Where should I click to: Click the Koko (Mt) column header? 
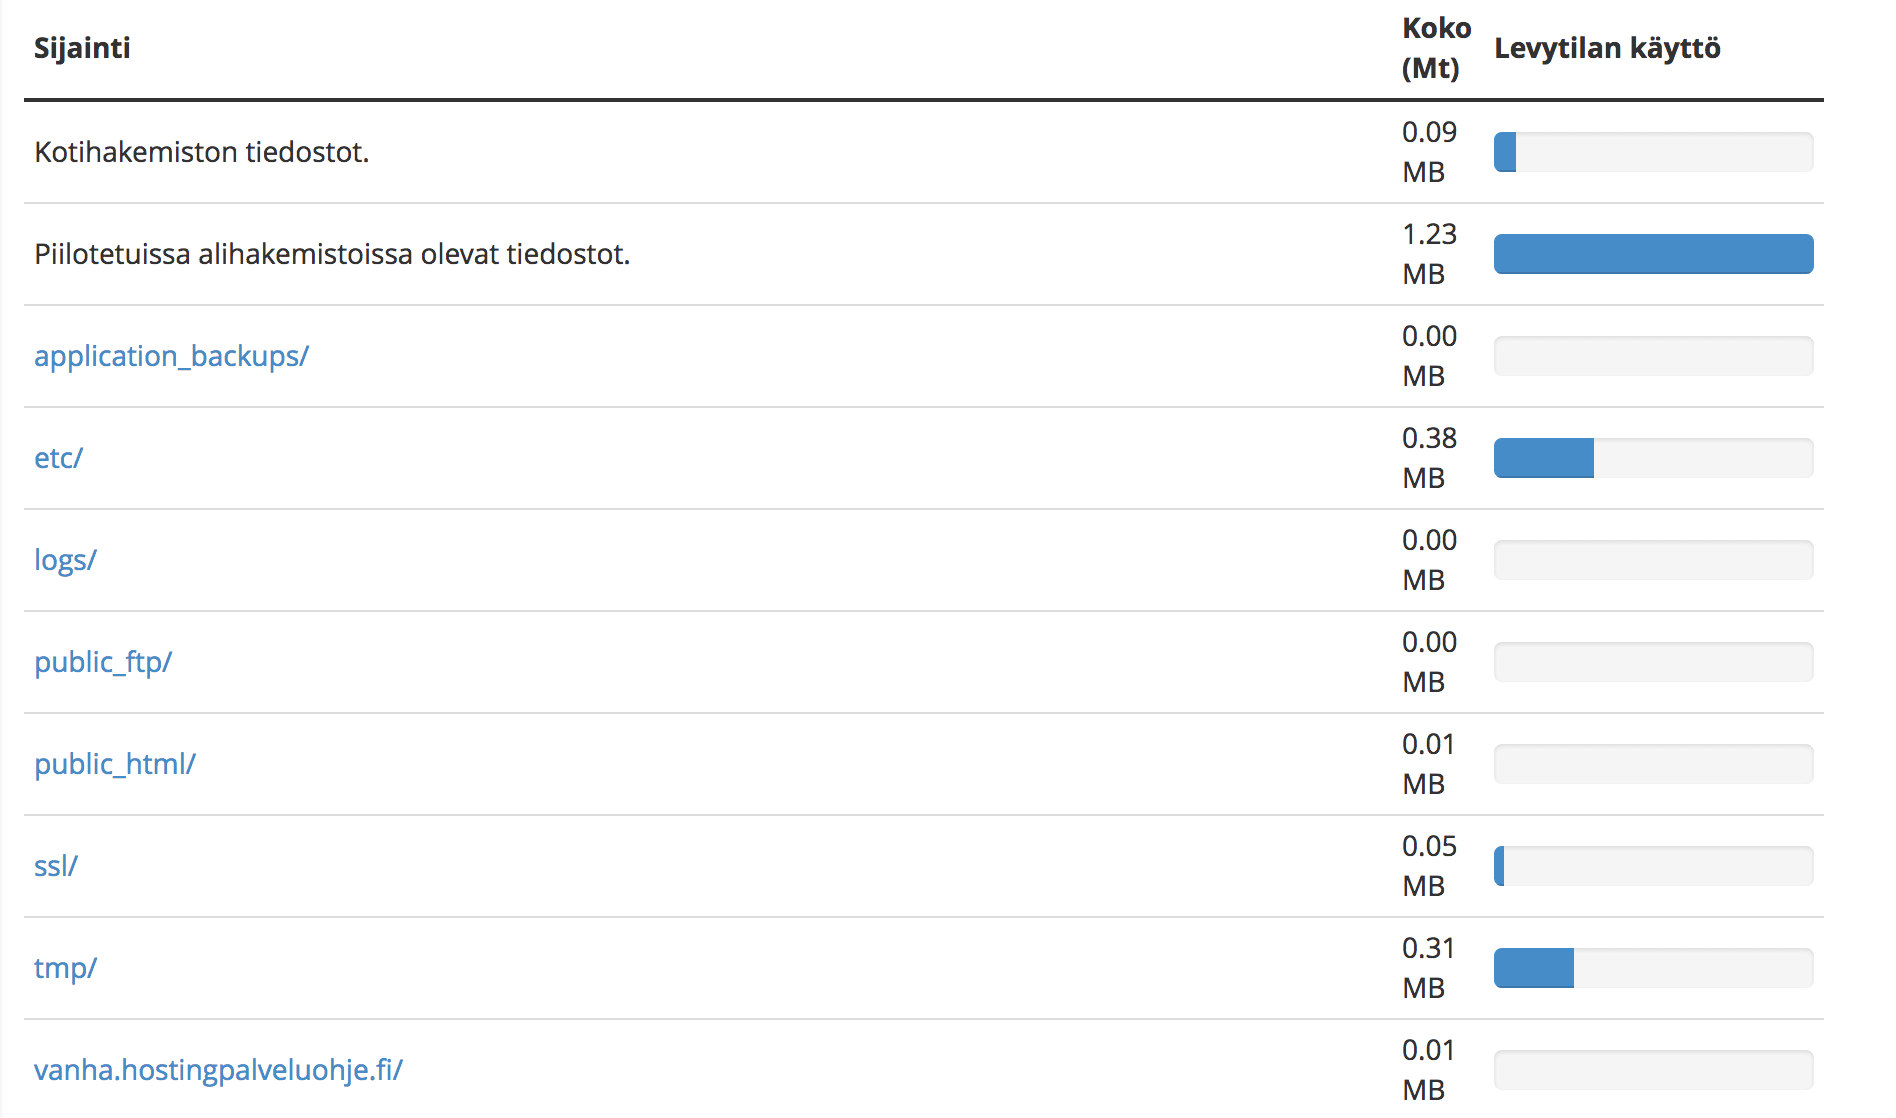coord(1436,48)
